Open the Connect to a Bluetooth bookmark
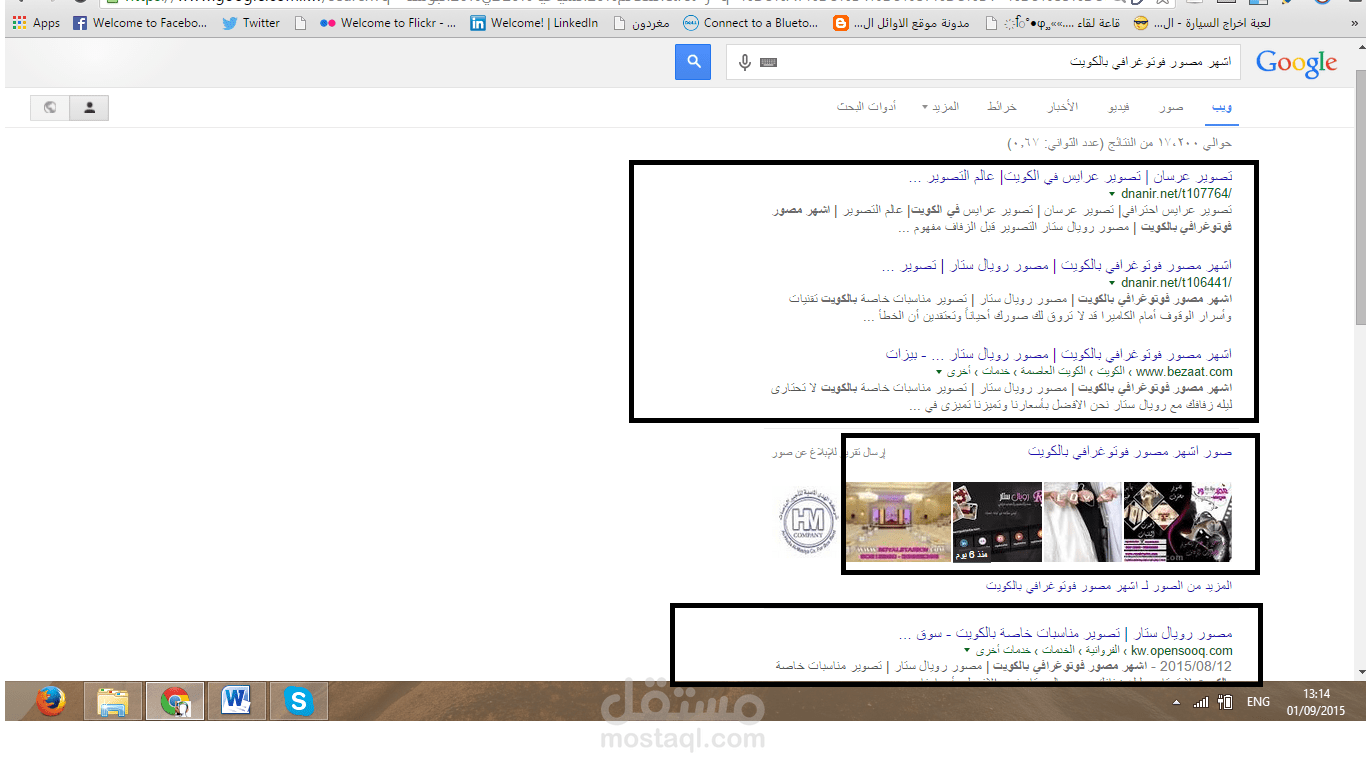Image resolution: width=1366 pixels, height=768 pixels. tap(751, 22)
